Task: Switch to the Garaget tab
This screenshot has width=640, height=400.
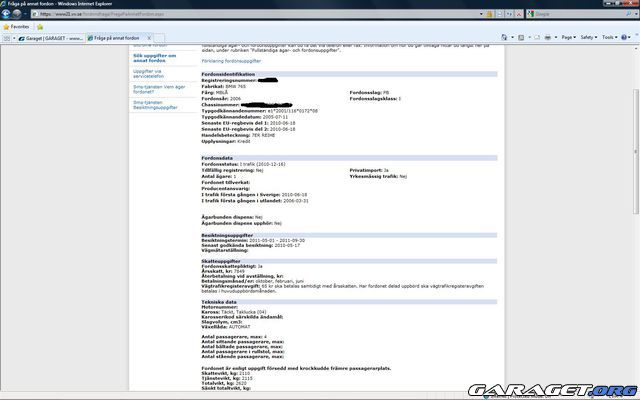Action: pos(54,38)
